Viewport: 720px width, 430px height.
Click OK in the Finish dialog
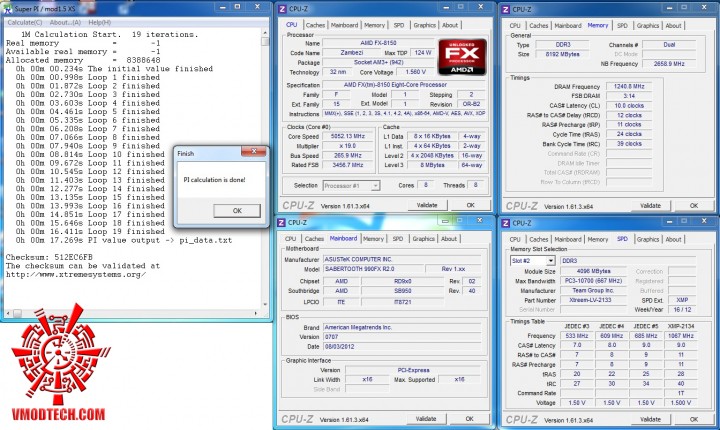click(237, 211)
